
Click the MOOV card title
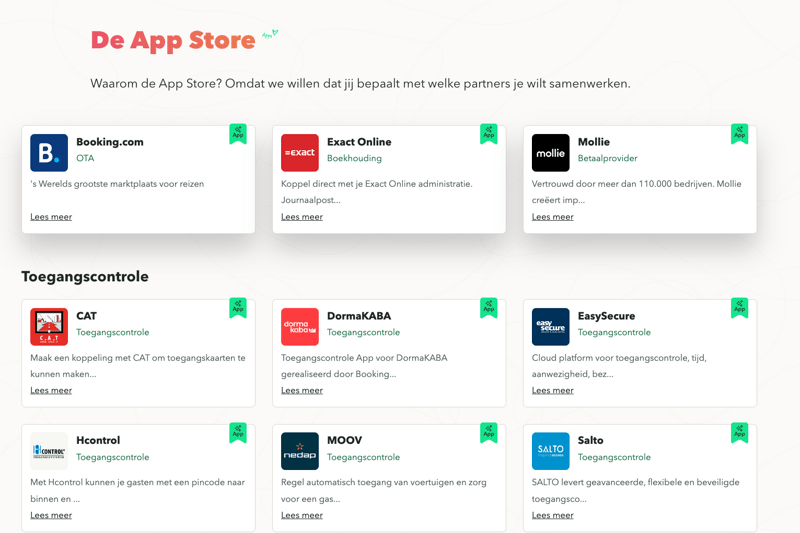click(x=344, y=440)
